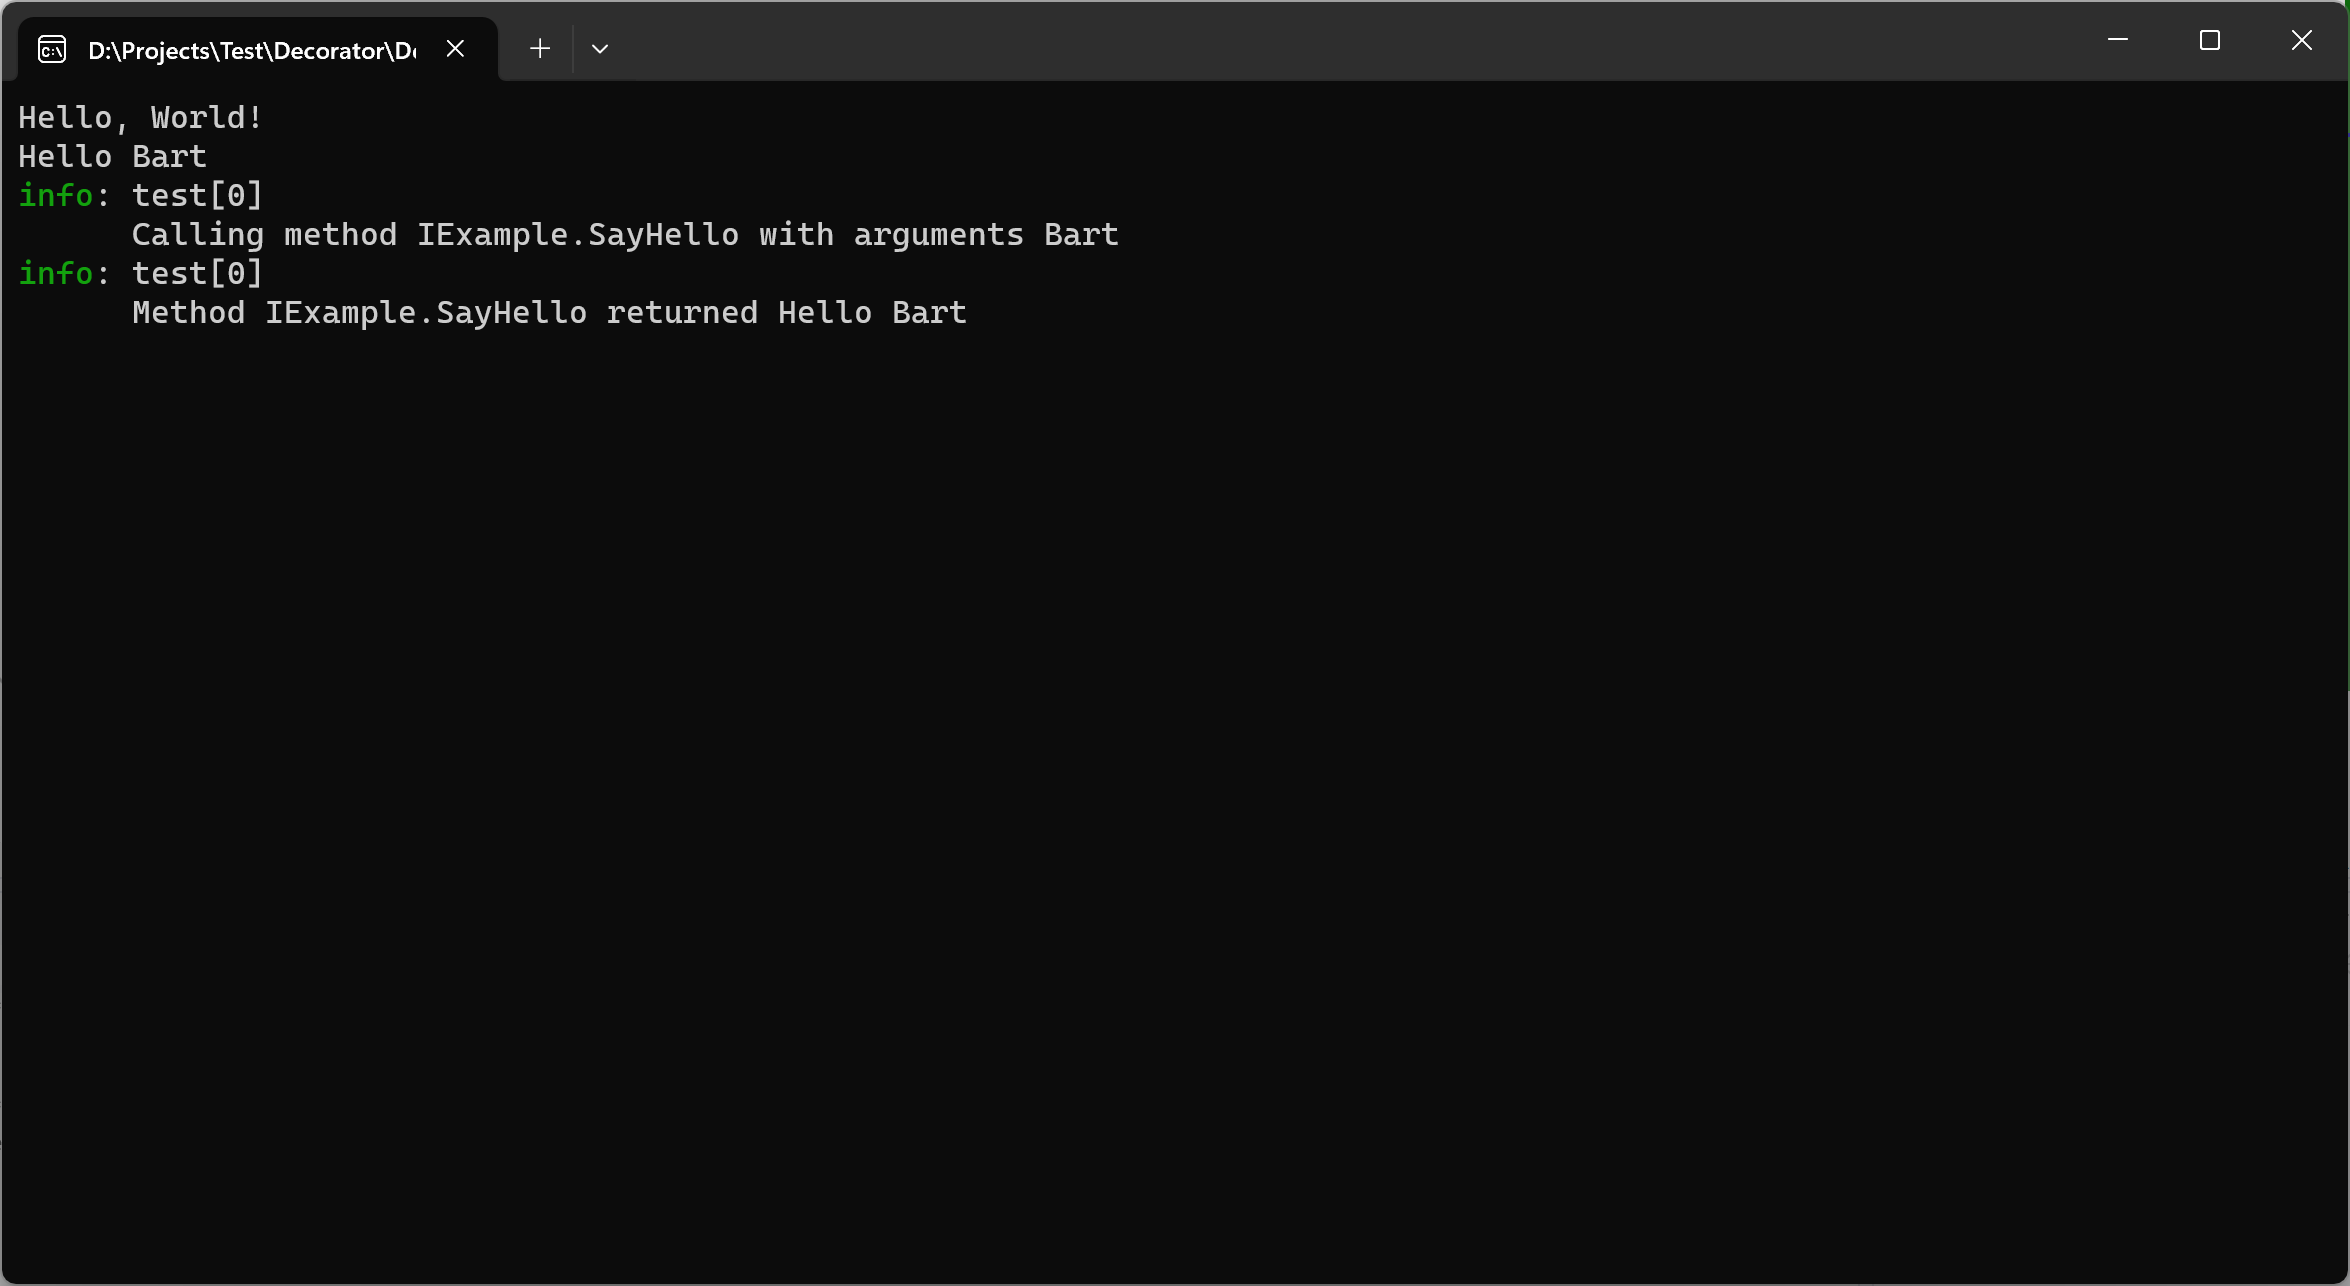Minimize the terminal window
Viewport: 2350px width, 1286px height.
(2117, 40)
